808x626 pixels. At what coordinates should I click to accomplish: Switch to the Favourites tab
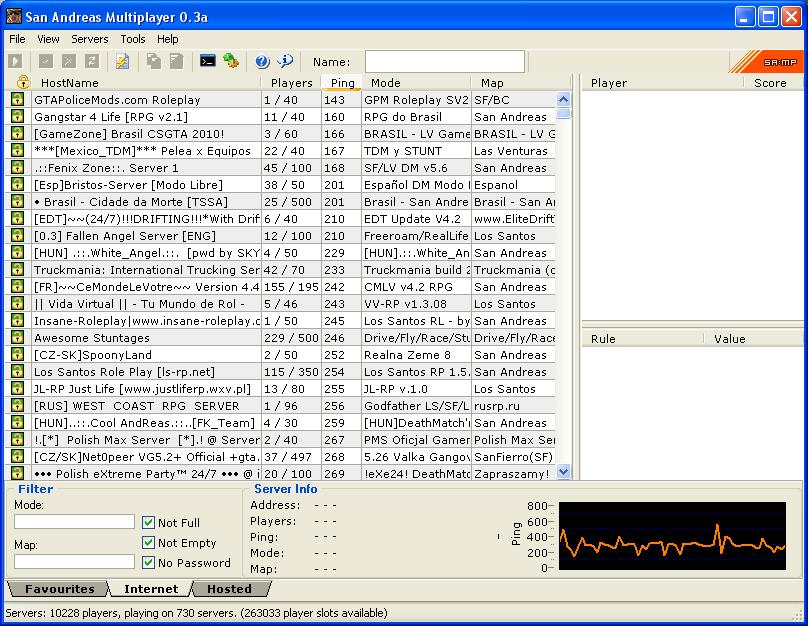(59, 589)
